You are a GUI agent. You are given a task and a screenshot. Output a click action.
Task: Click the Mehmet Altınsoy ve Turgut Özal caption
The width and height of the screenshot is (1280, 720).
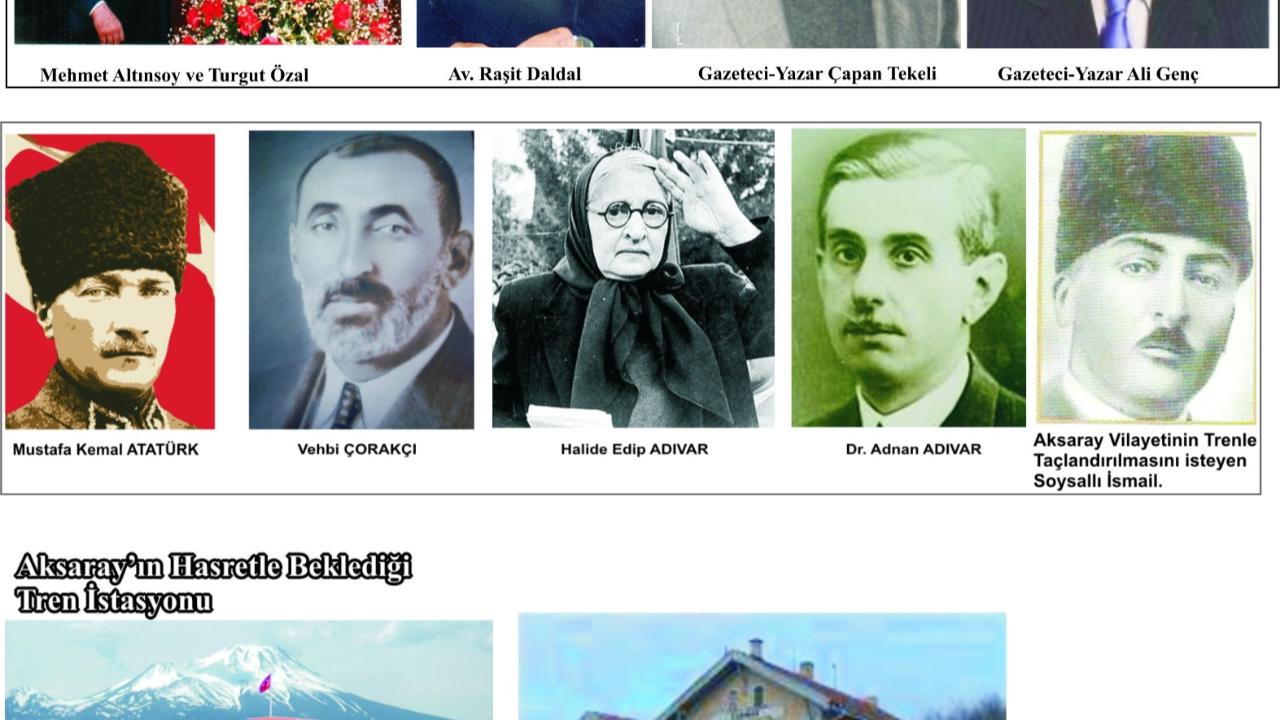click(x=174, y=75)
